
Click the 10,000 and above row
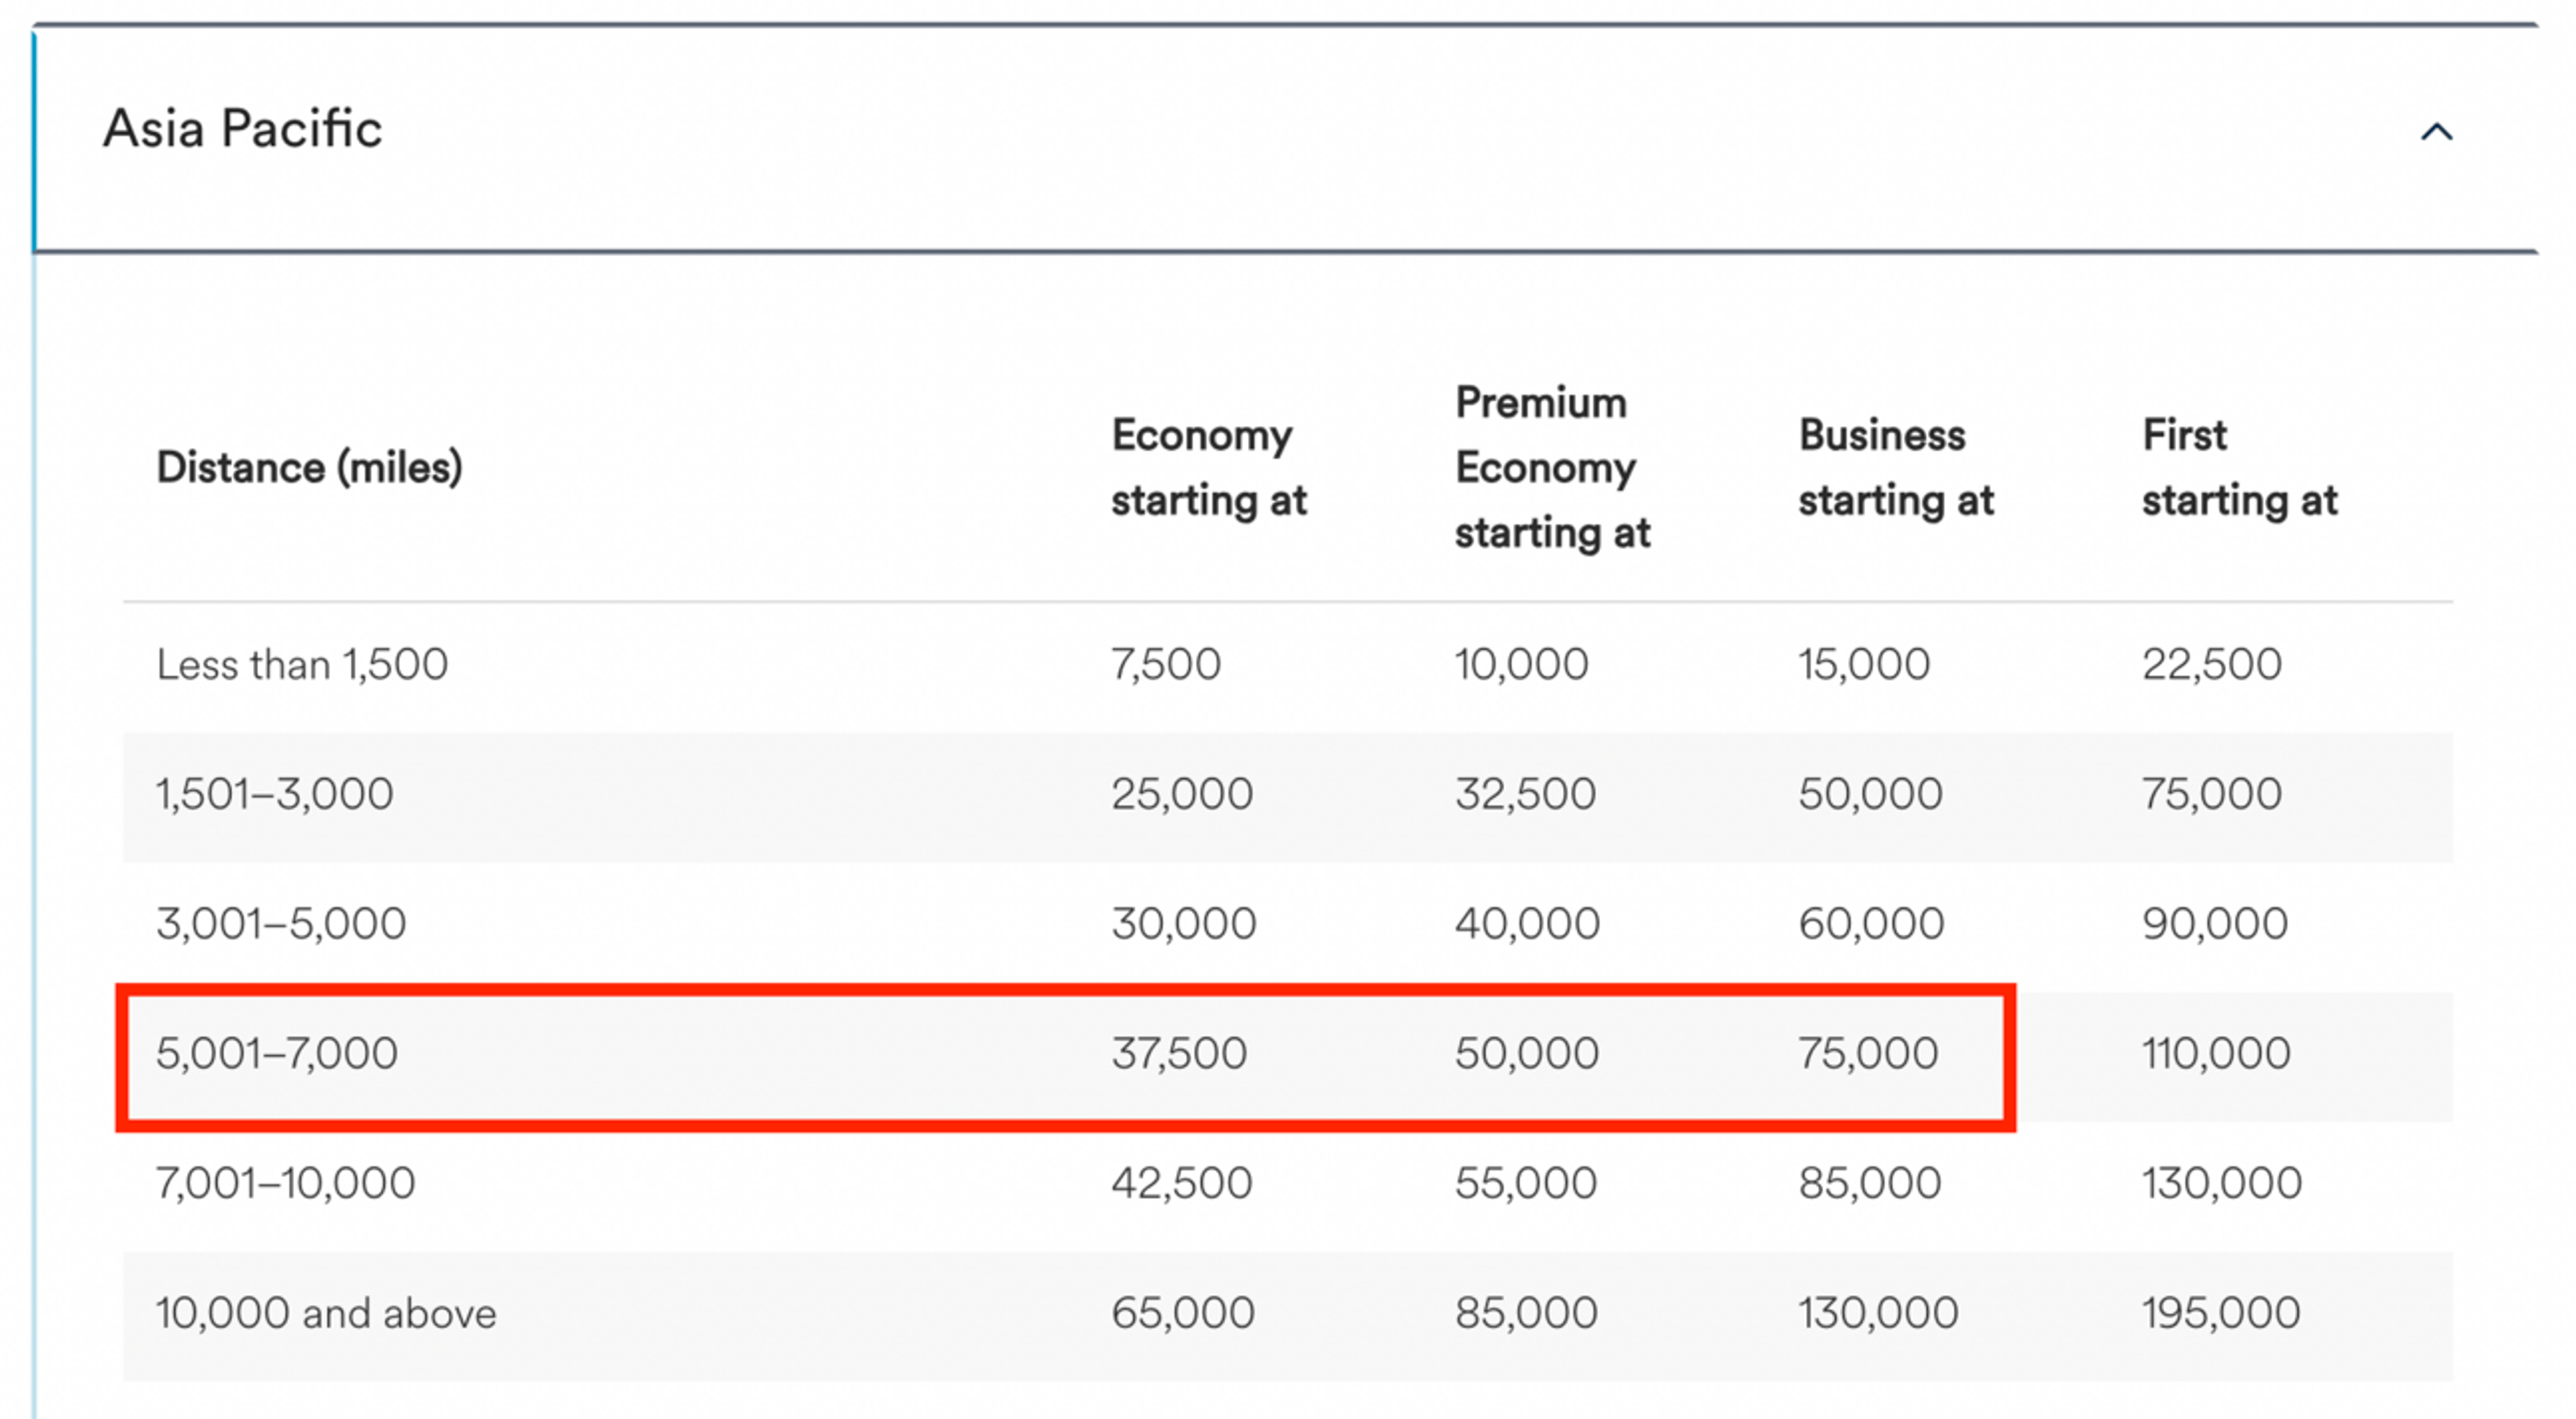pos(1288,1317)
